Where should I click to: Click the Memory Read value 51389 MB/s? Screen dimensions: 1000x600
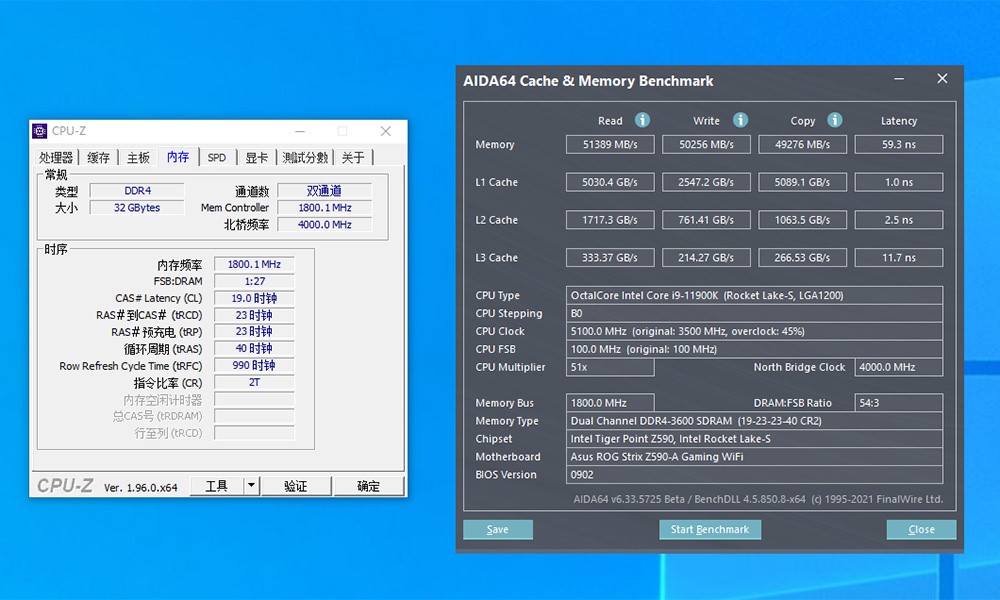point(610,145)
